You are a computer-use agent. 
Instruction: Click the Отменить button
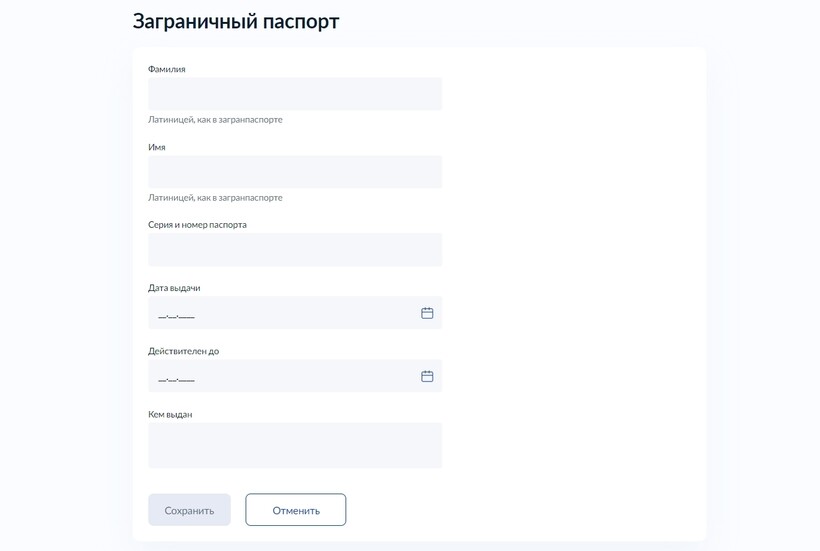point(295,510)
